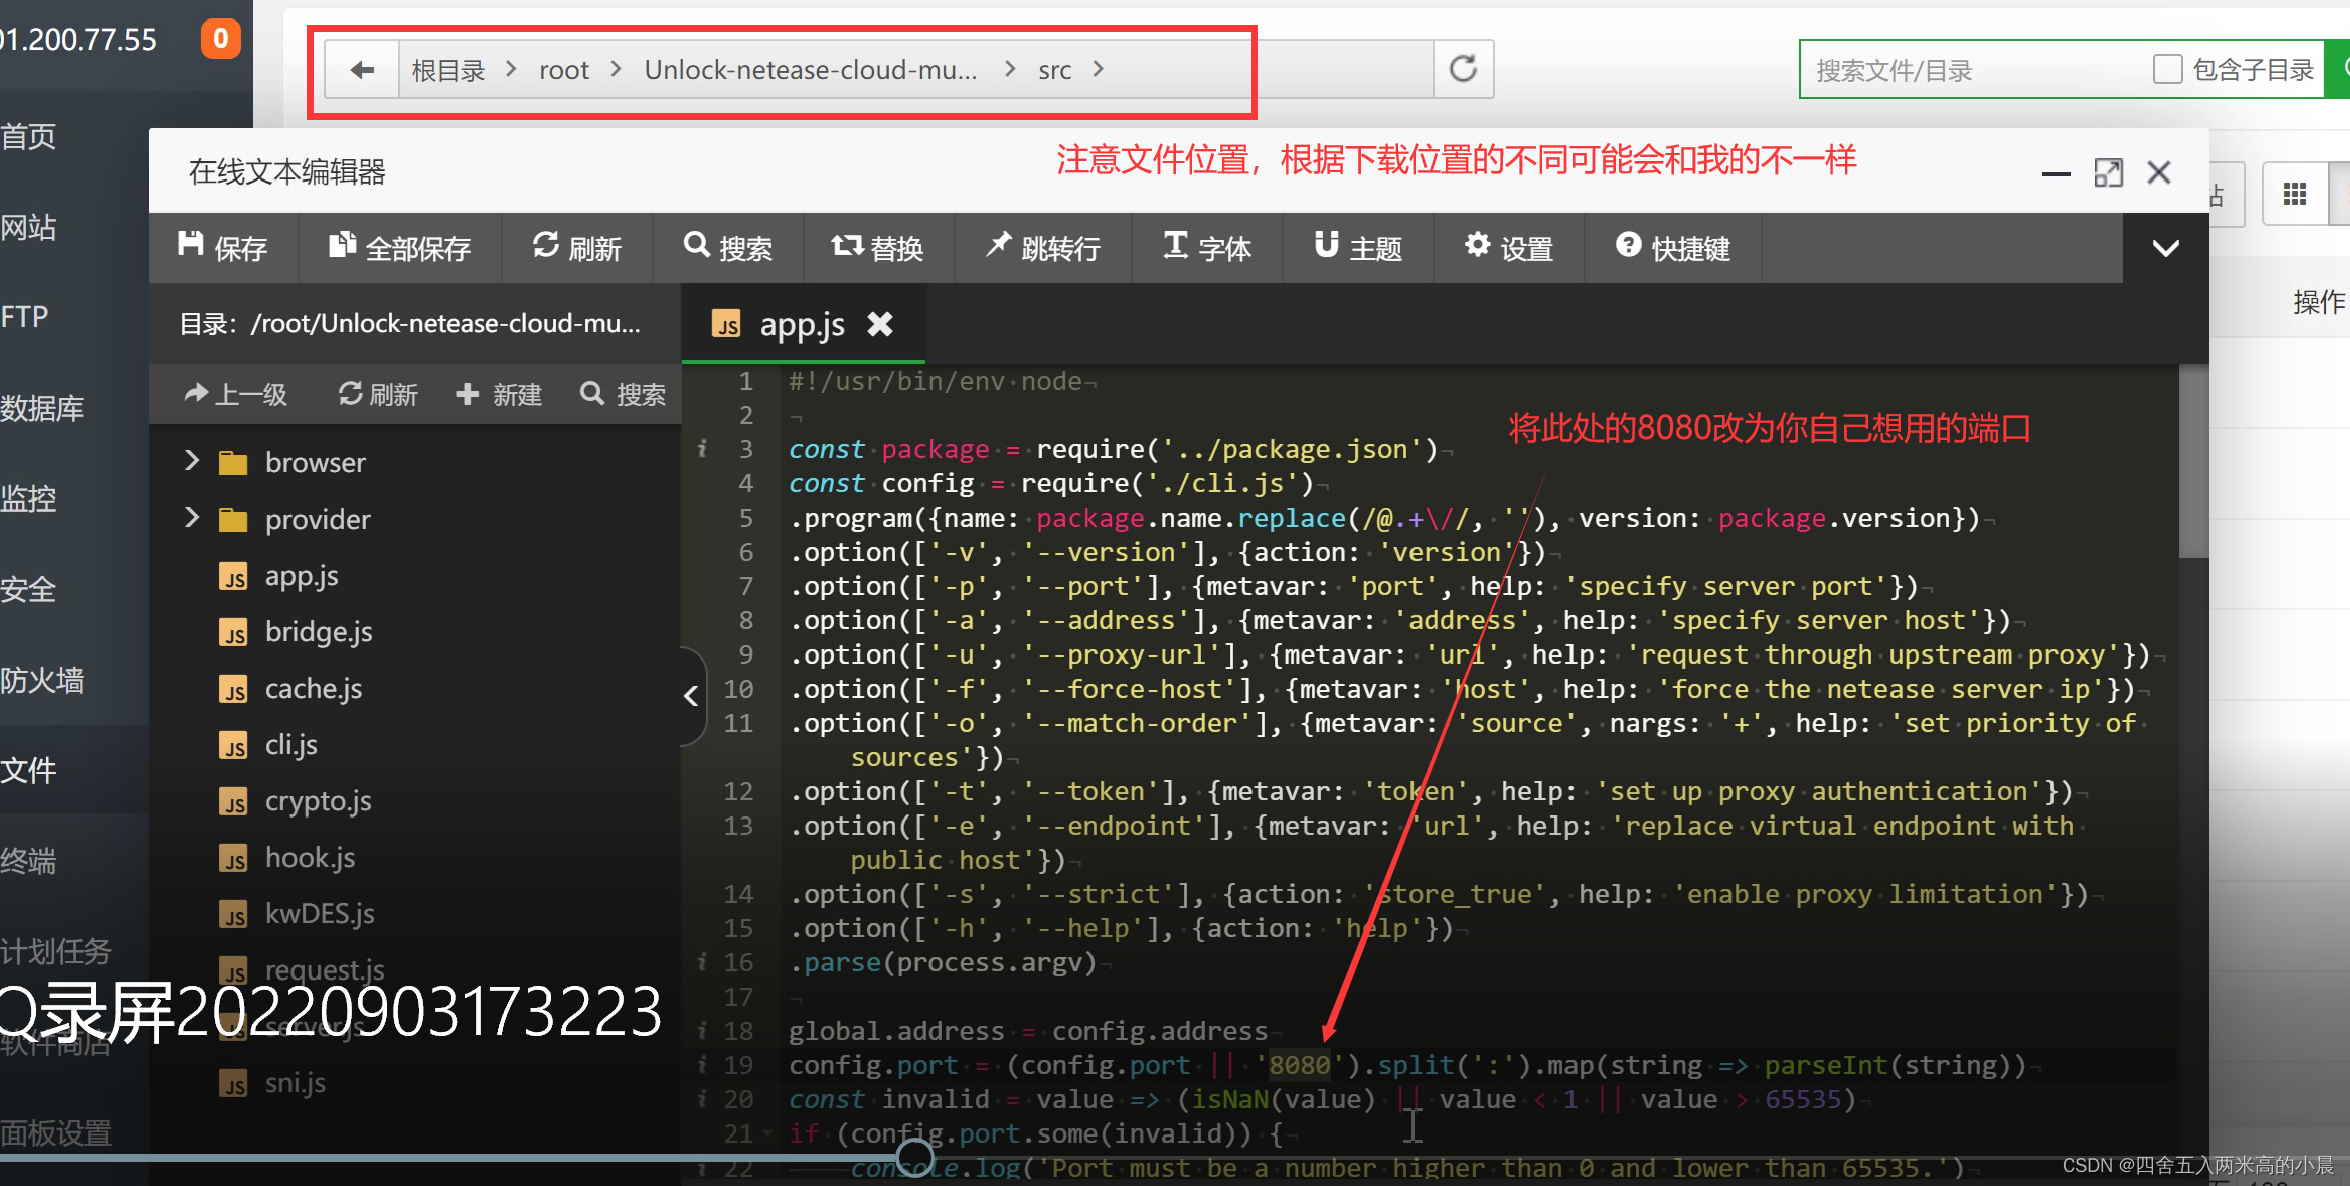Refresh (刷新) the file tree panel

[378, 394]
